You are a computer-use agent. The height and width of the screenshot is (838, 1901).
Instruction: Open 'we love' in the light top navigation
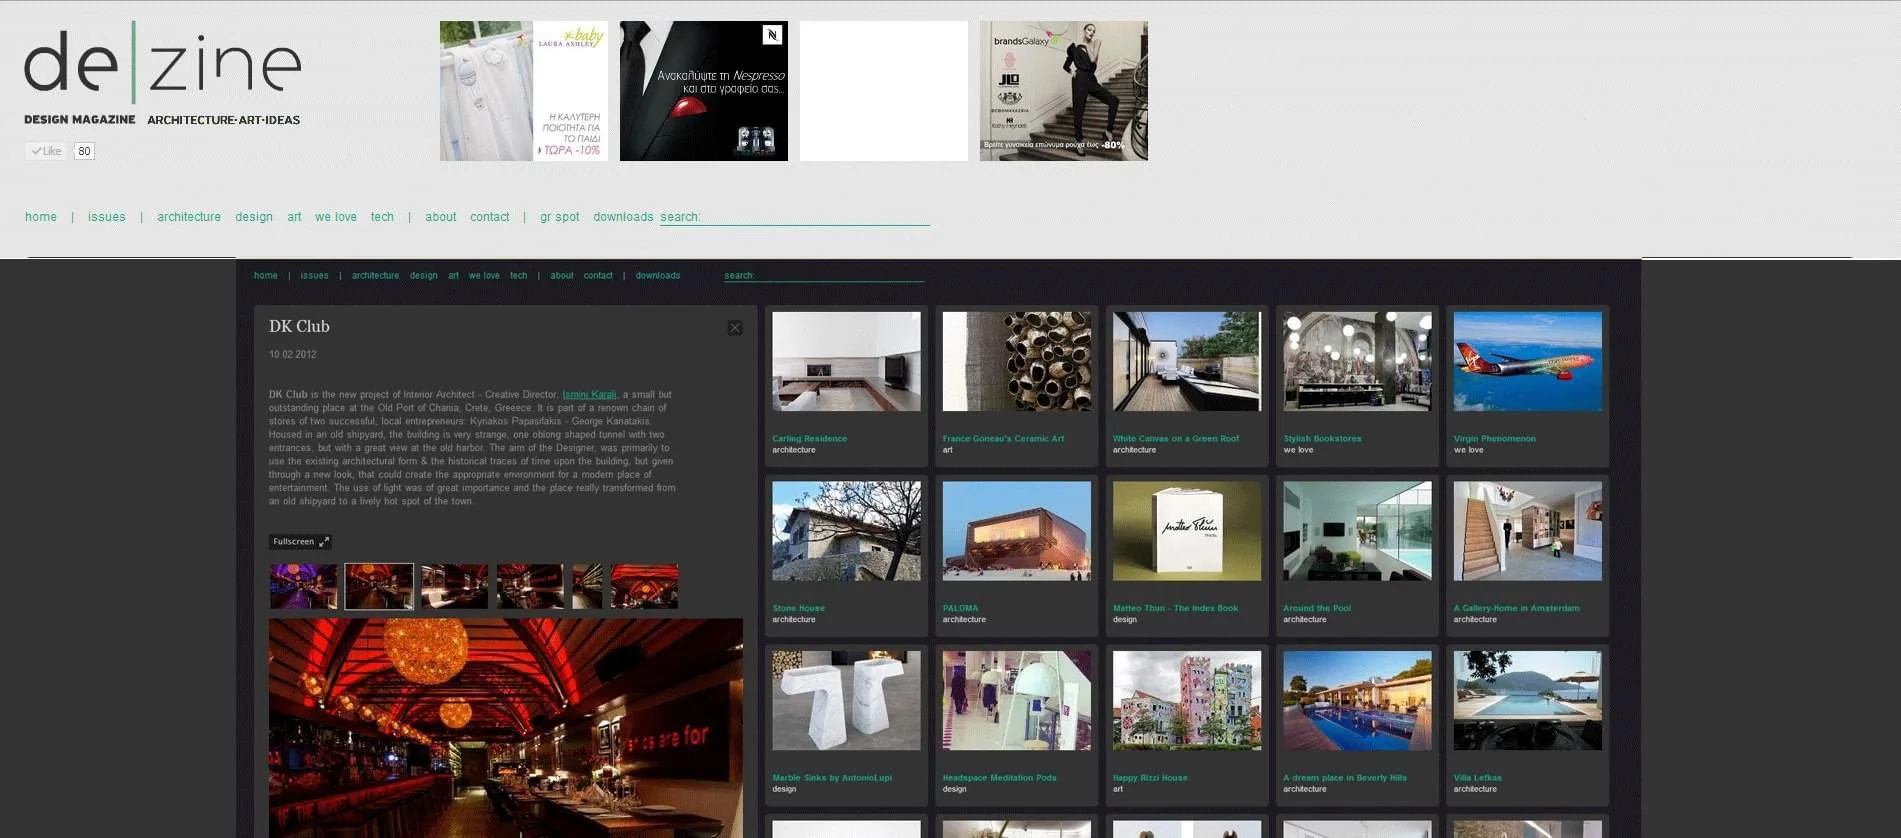tap(336, 217)
